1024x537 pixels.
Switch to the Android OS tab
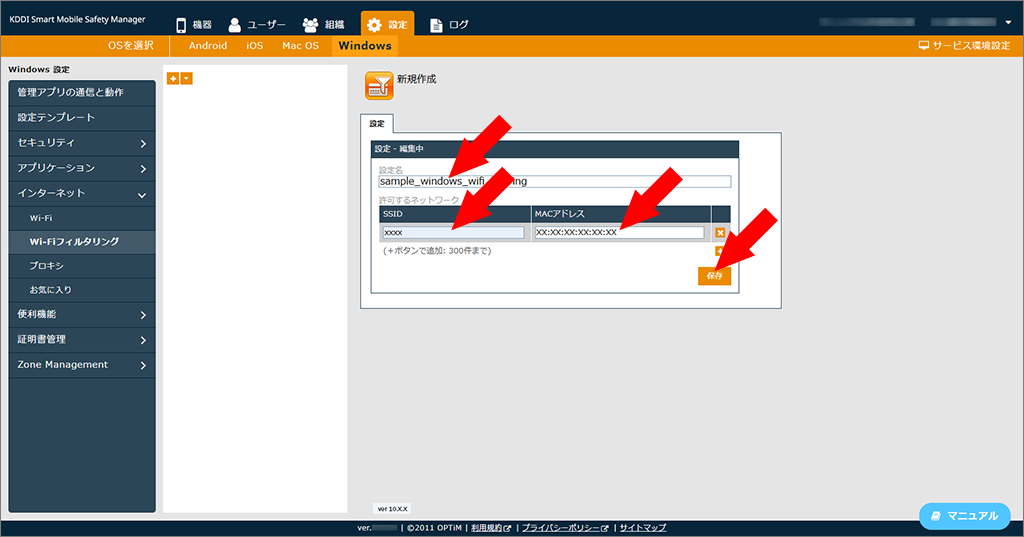pyautogui.click(x=208, y=46)
